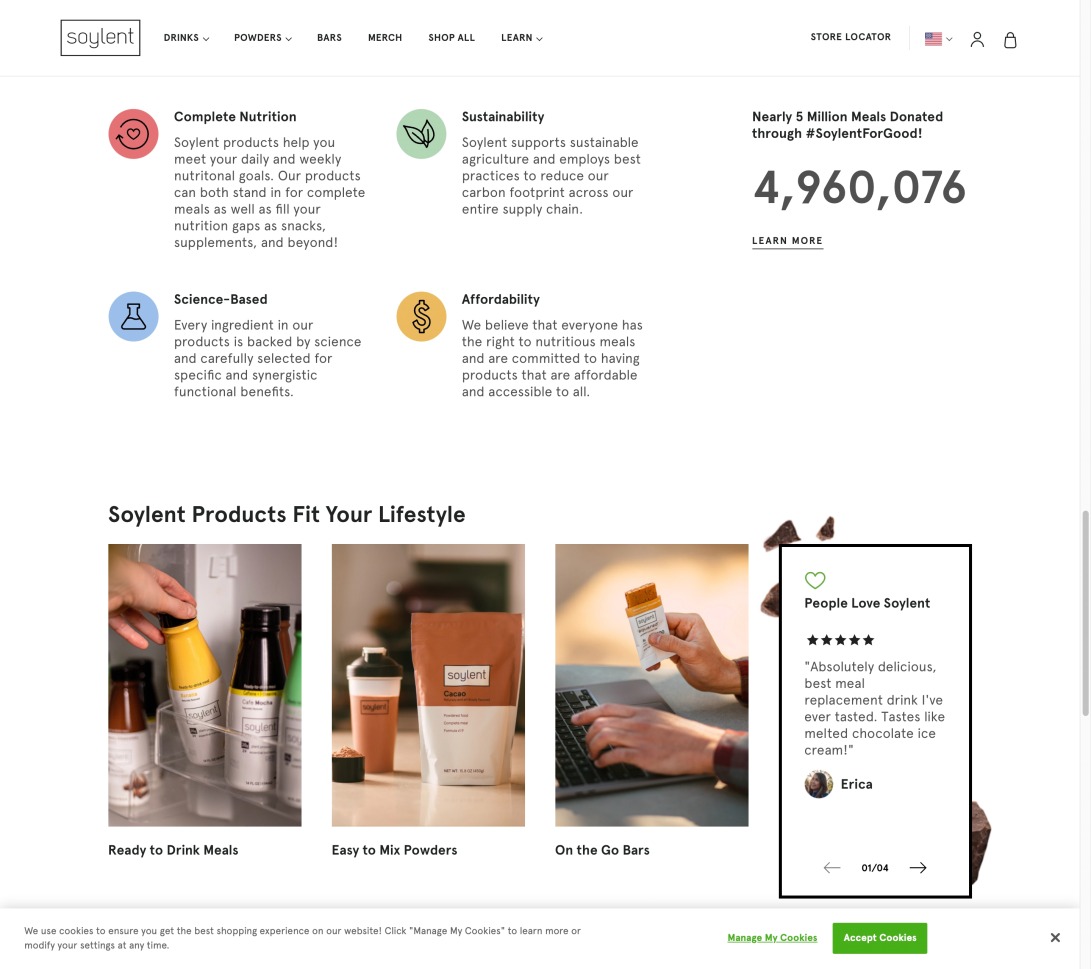Go to next review with right arrow

[918, 867]
